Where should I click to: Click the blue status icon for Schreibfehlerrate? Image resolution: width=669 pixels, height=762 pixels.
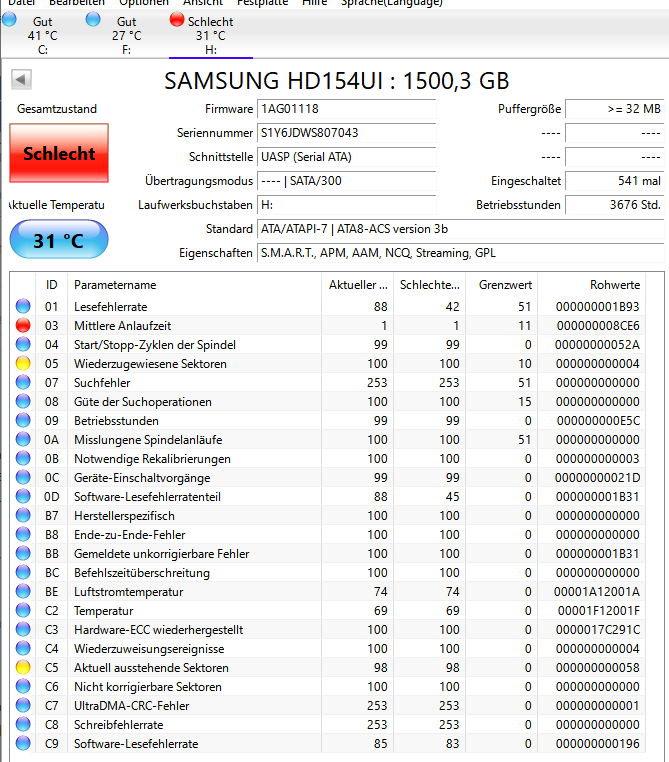[x=23, y=724]
